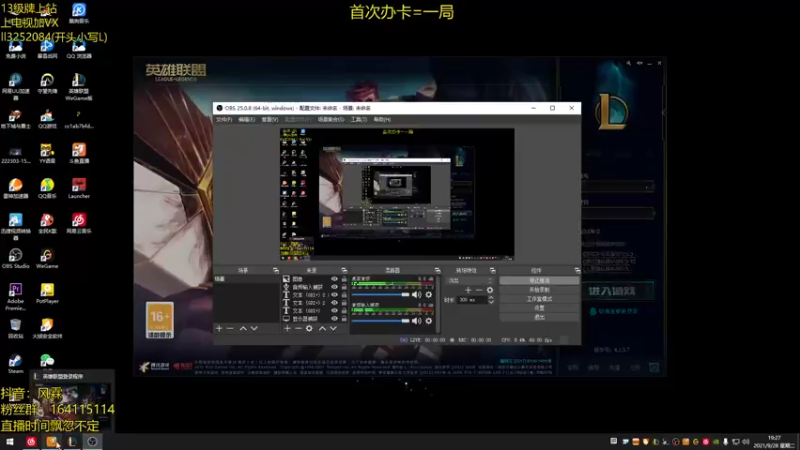This screenshot has width=800, height=450.
Task: Mute the desktop audio speaker icon
Action: (x=417, y=294)
